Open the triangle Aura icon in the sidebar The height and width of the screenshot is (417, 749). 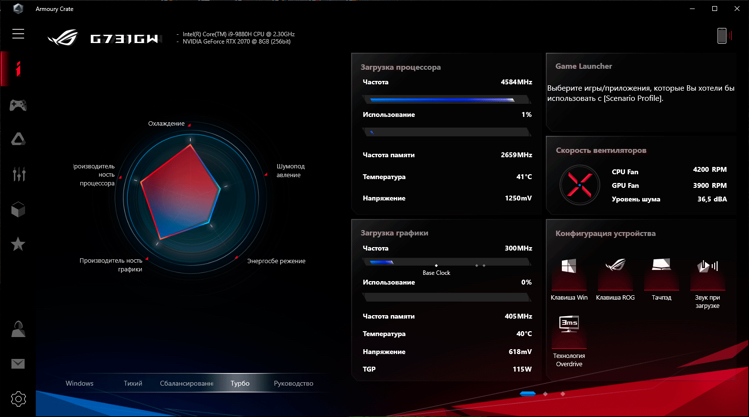[x=18, y=140]
